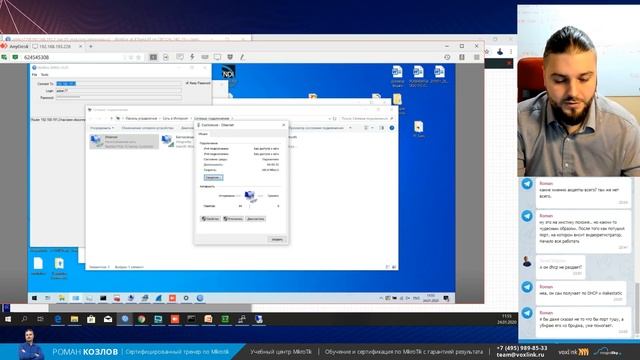Click the host Windows Start button
The width and height of the screenshot is (640, 360).
[x=8, y=320]
